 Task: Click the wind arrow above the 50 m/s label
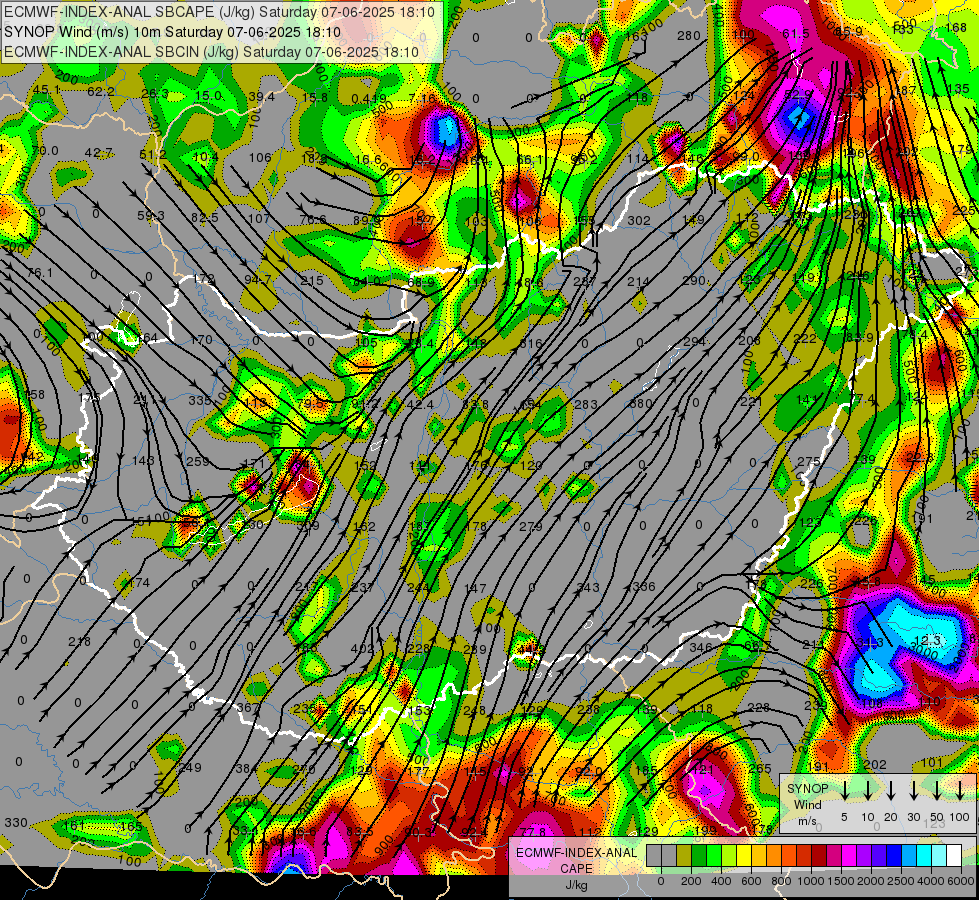coord(937,789)
